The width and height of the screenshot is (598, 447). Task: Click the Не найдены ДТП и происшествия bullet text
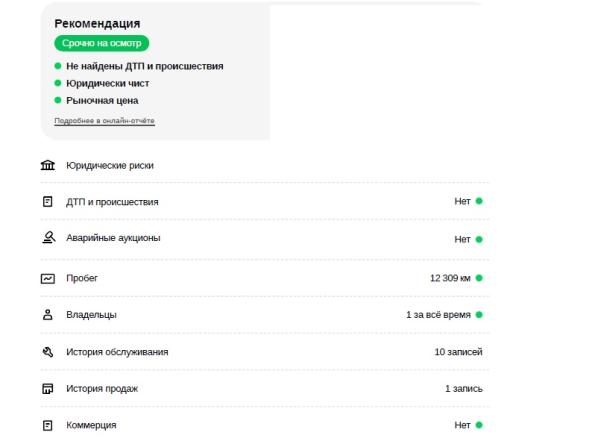coord(145,66)
